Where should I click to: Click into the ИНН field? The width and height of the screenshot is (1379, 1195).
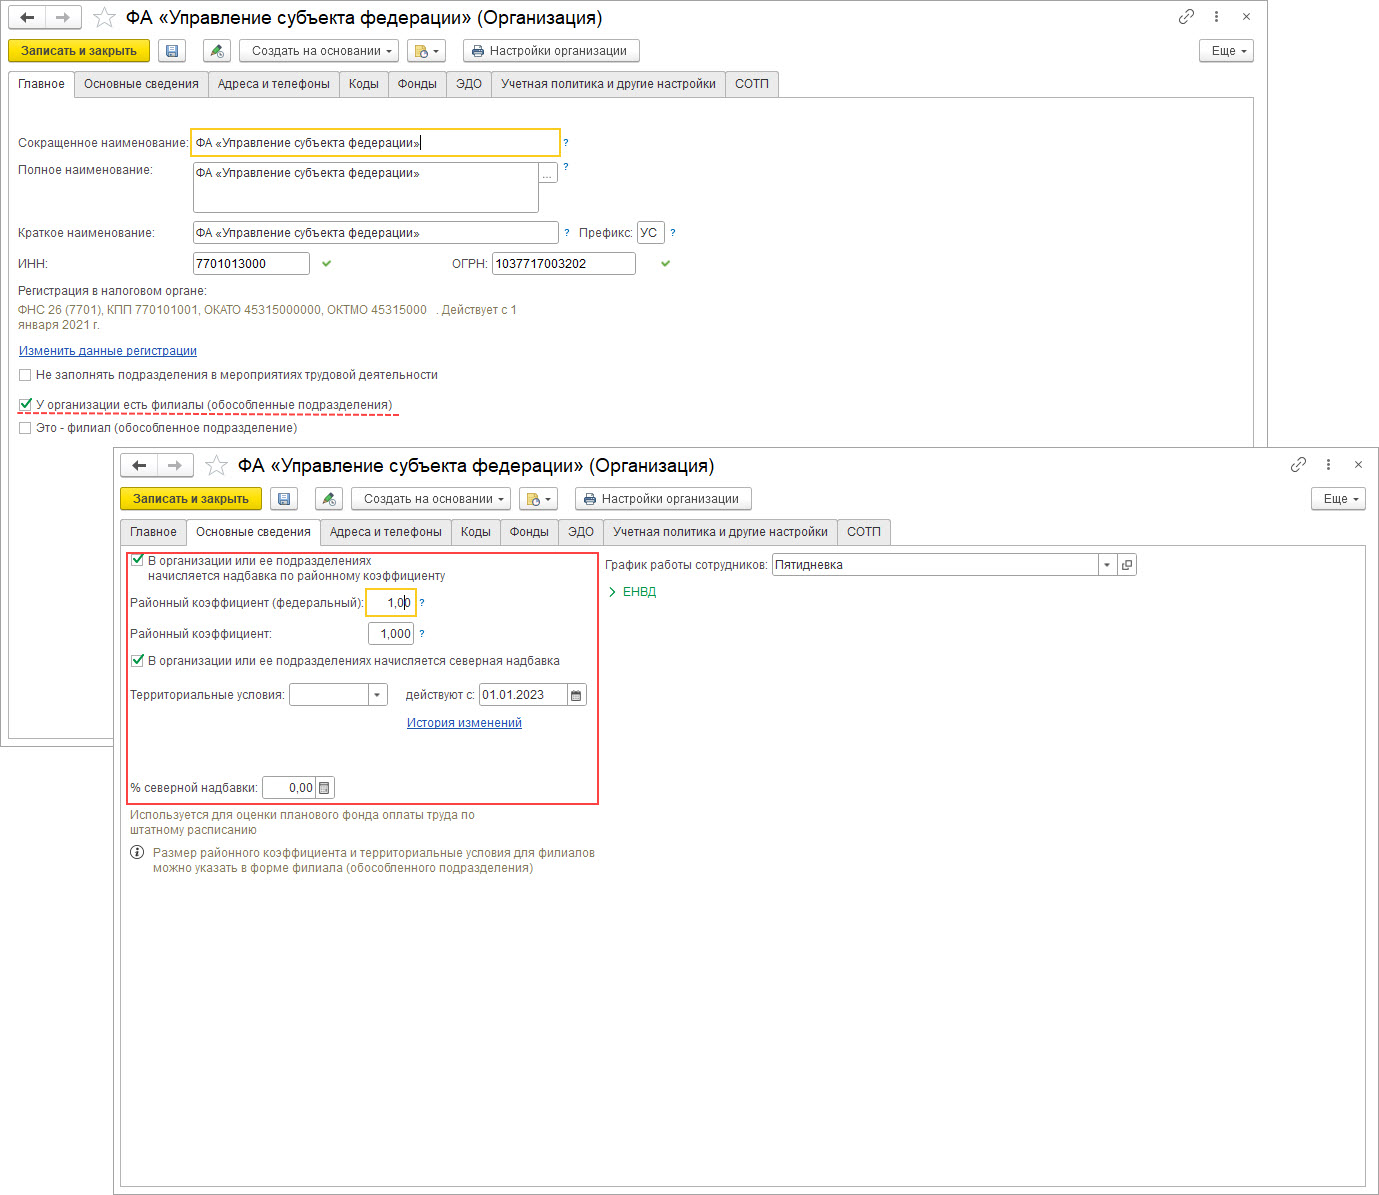[251, 264]
